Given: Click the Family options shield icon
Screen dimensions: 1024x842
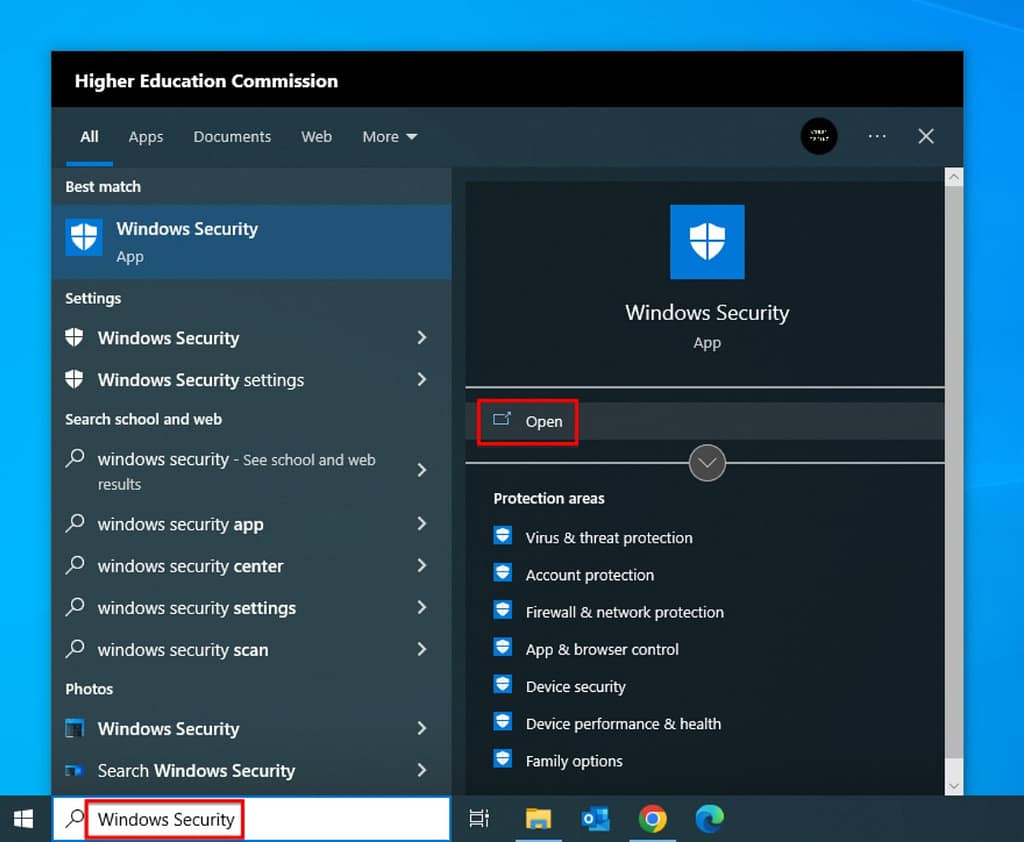Looking at the screenshot, I should point(503,759).
